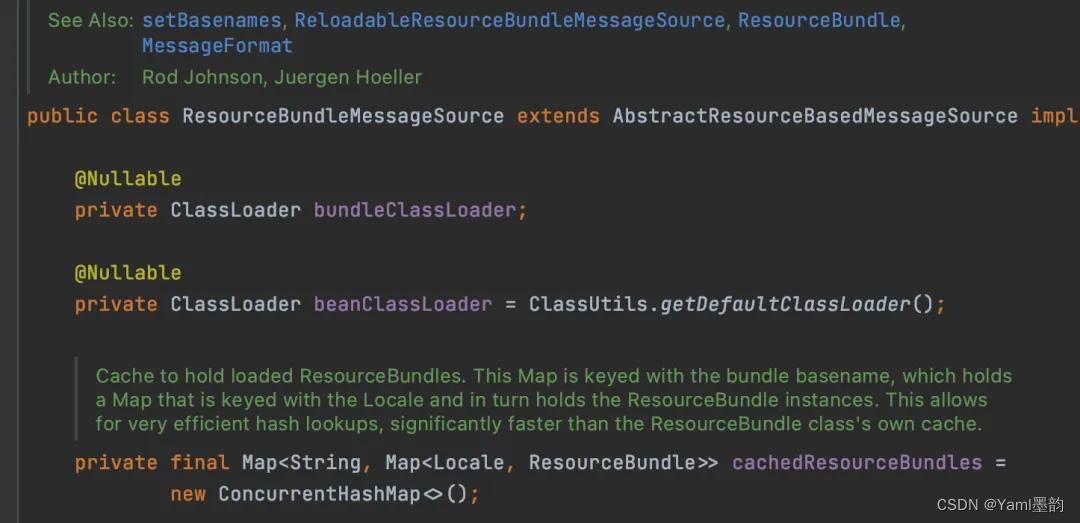Click ResourceBundle>> type in the field declaration

(623, 462)
